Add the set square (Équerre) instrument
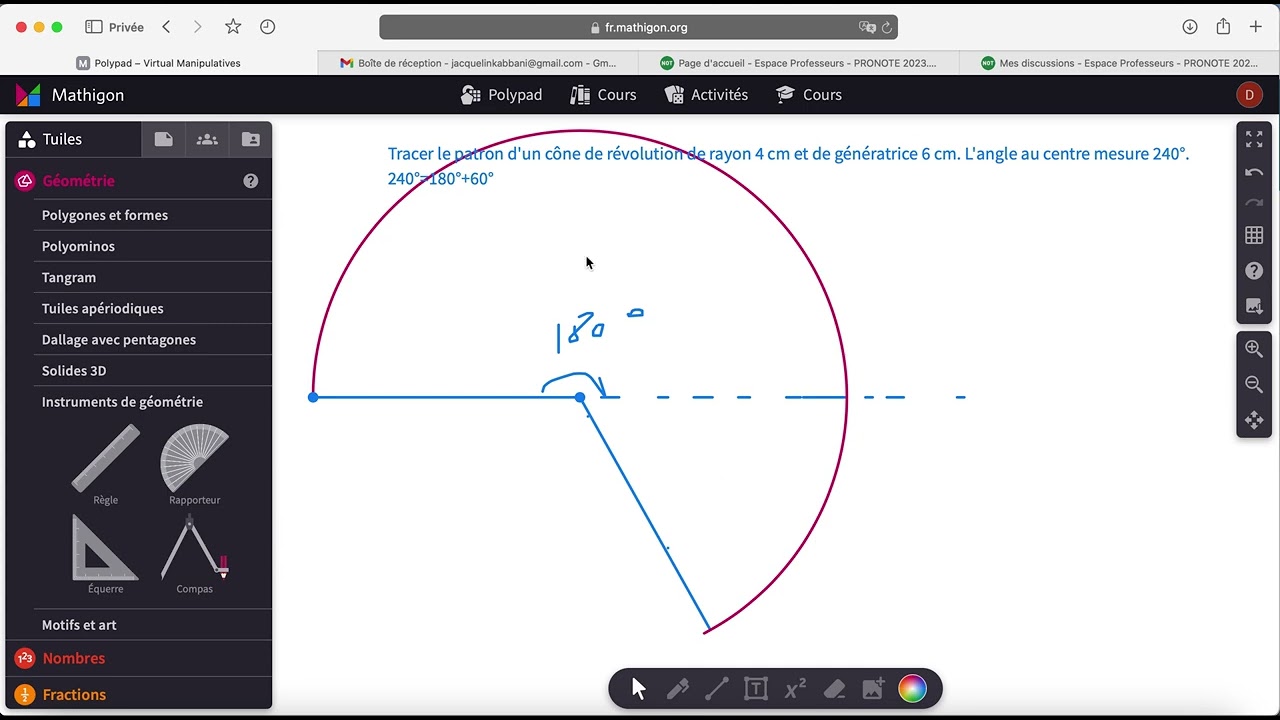The width and height of the screenshot is (1280, 720). coord(106,554)
